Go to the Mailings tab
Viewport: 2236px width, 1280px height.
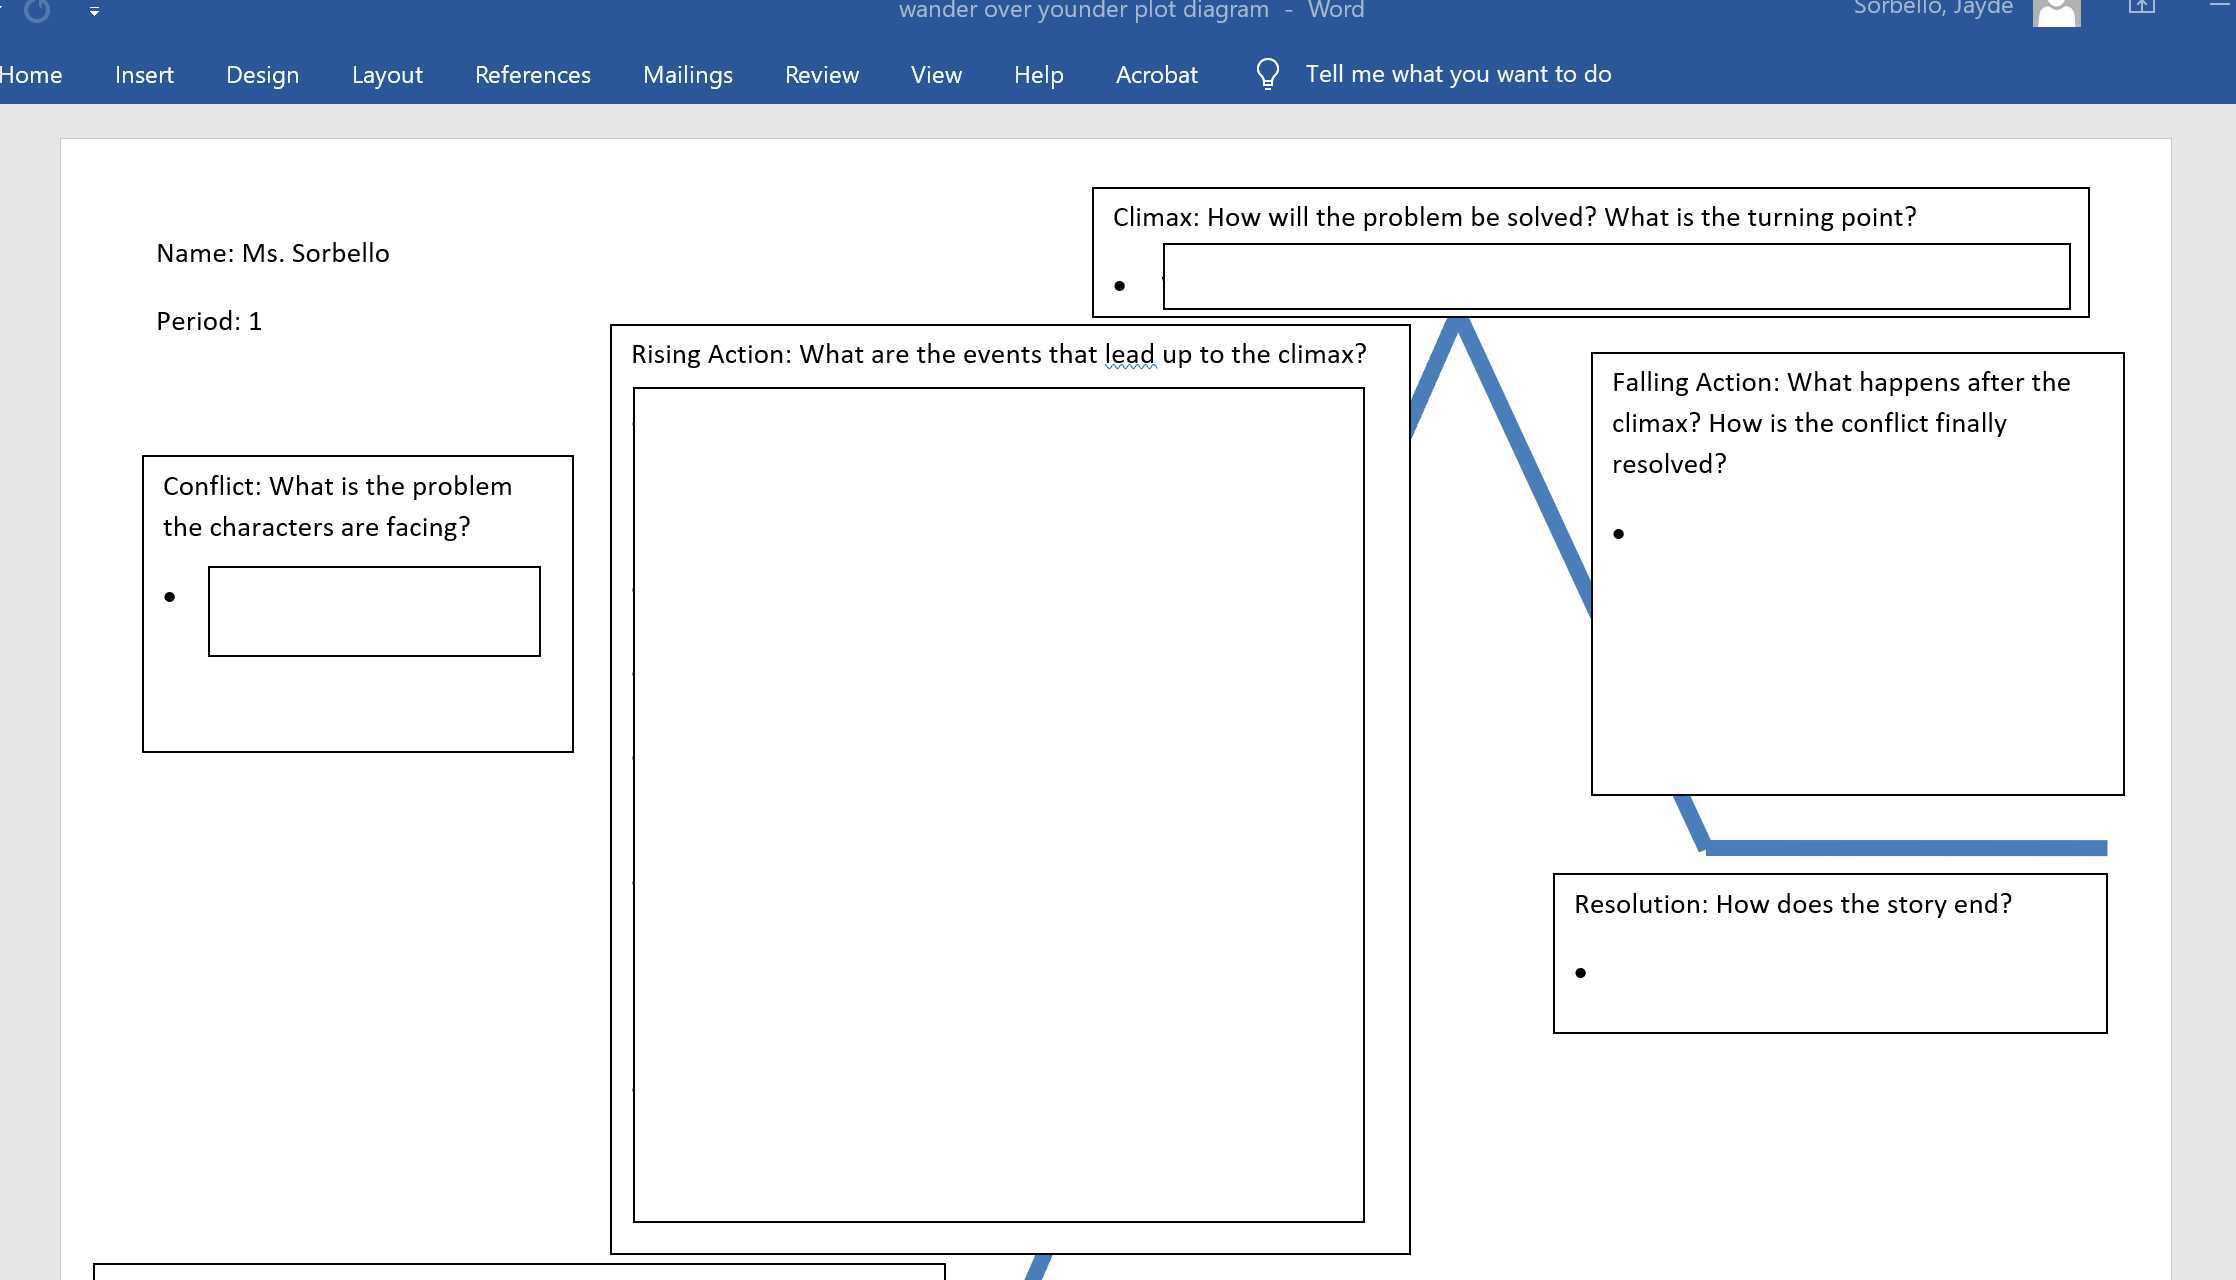coord(687,75)
